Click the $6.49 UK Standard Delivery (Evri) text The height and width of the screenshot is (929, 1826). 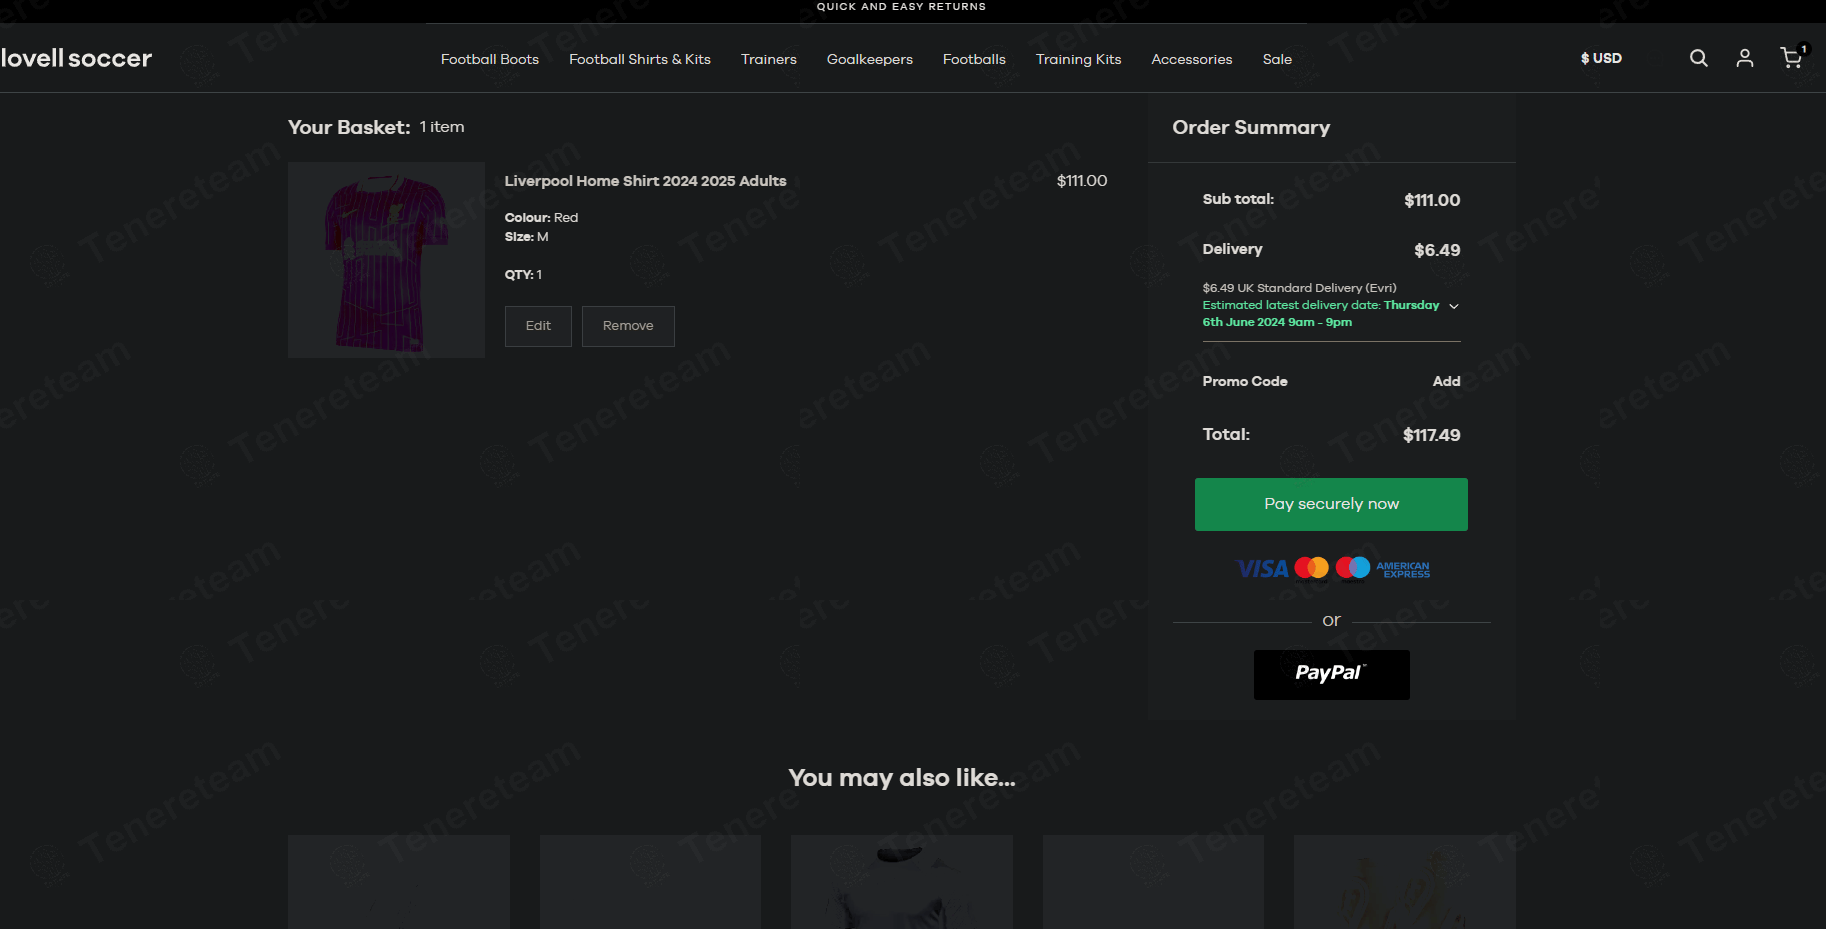(1299, 288)
